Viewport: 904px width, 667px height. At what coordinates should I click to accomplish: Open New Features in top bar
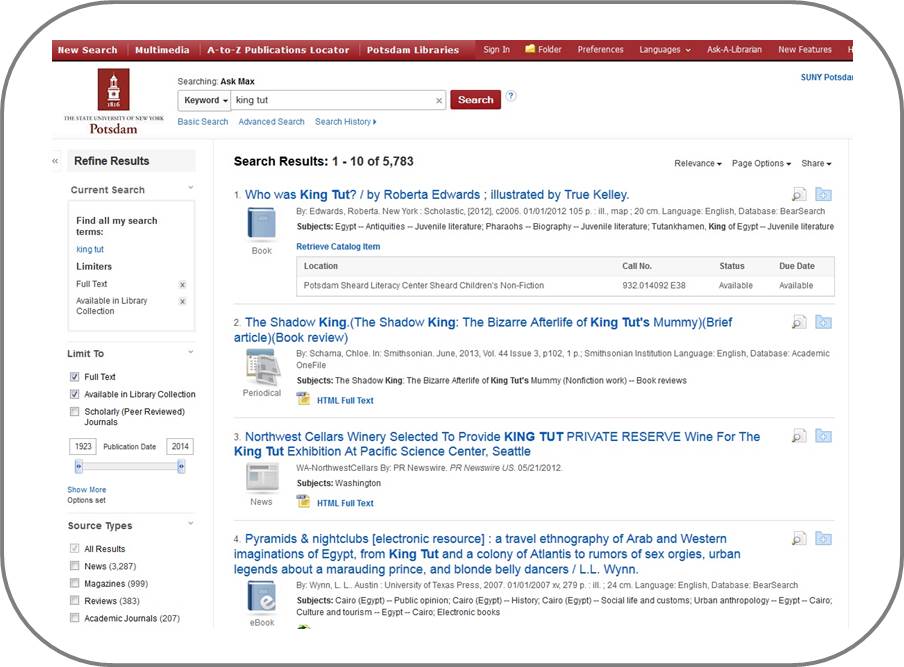805,50
